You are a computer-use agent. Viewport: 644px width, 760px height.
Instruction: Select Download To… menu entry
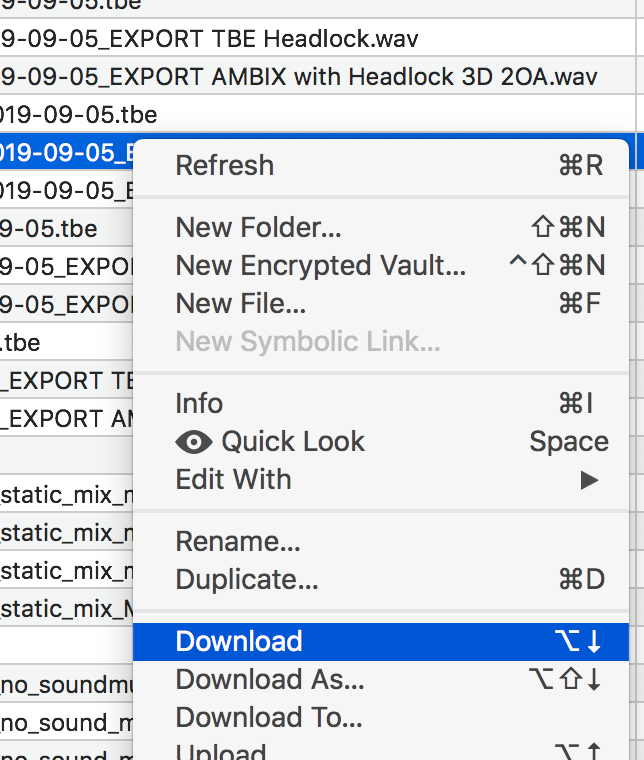point(269,717)
